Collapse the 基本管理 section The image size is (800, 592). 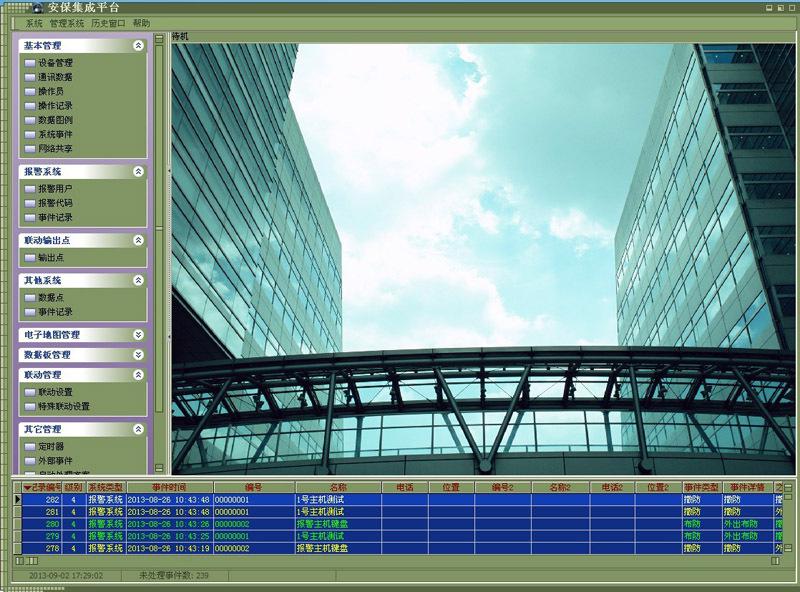tap(138, 46)
